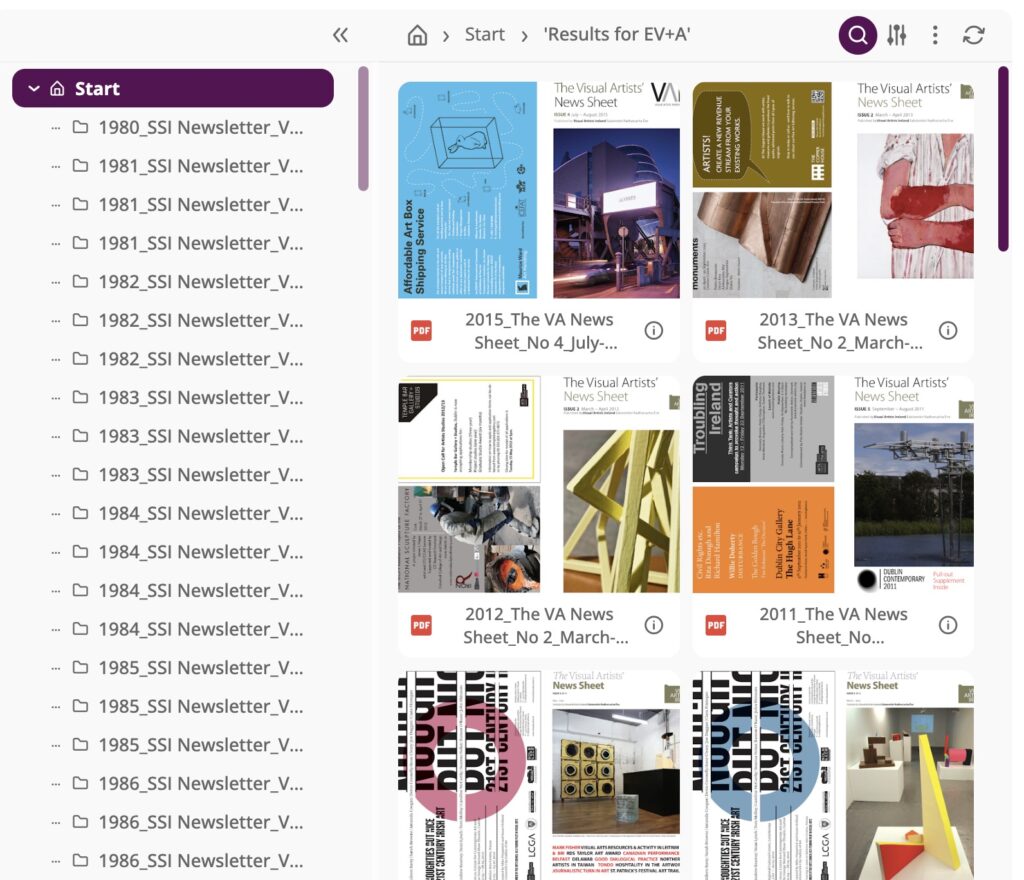
Task: Show info for 2013 VA News Sheet
Action: point(948,331)
